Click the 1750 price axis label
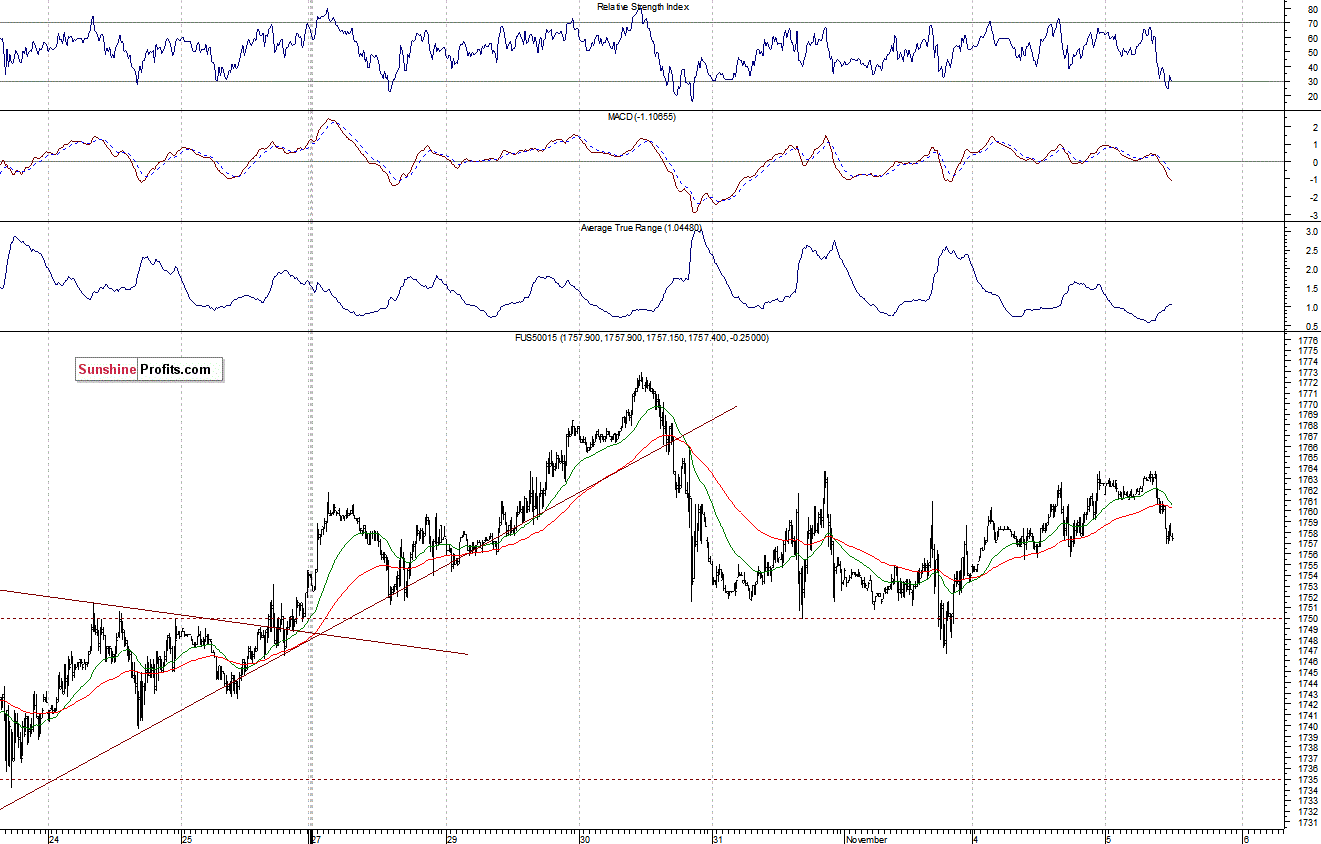1321x844 pixels. pos(1306,618)
